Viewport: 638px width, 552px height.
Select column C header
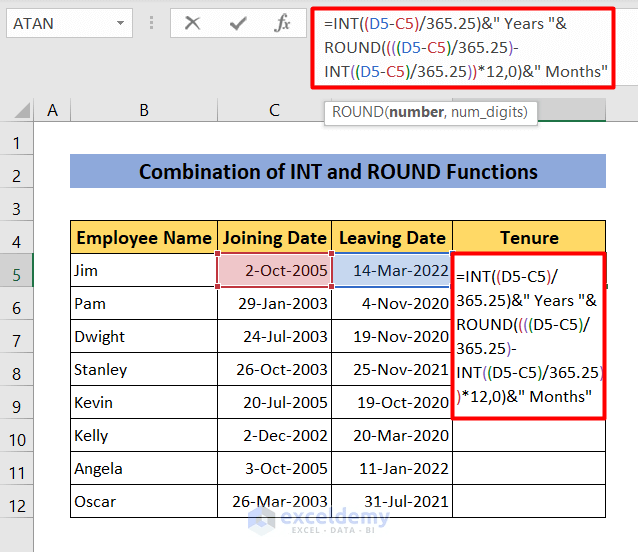pyautogui.click(x=274, y=110)
